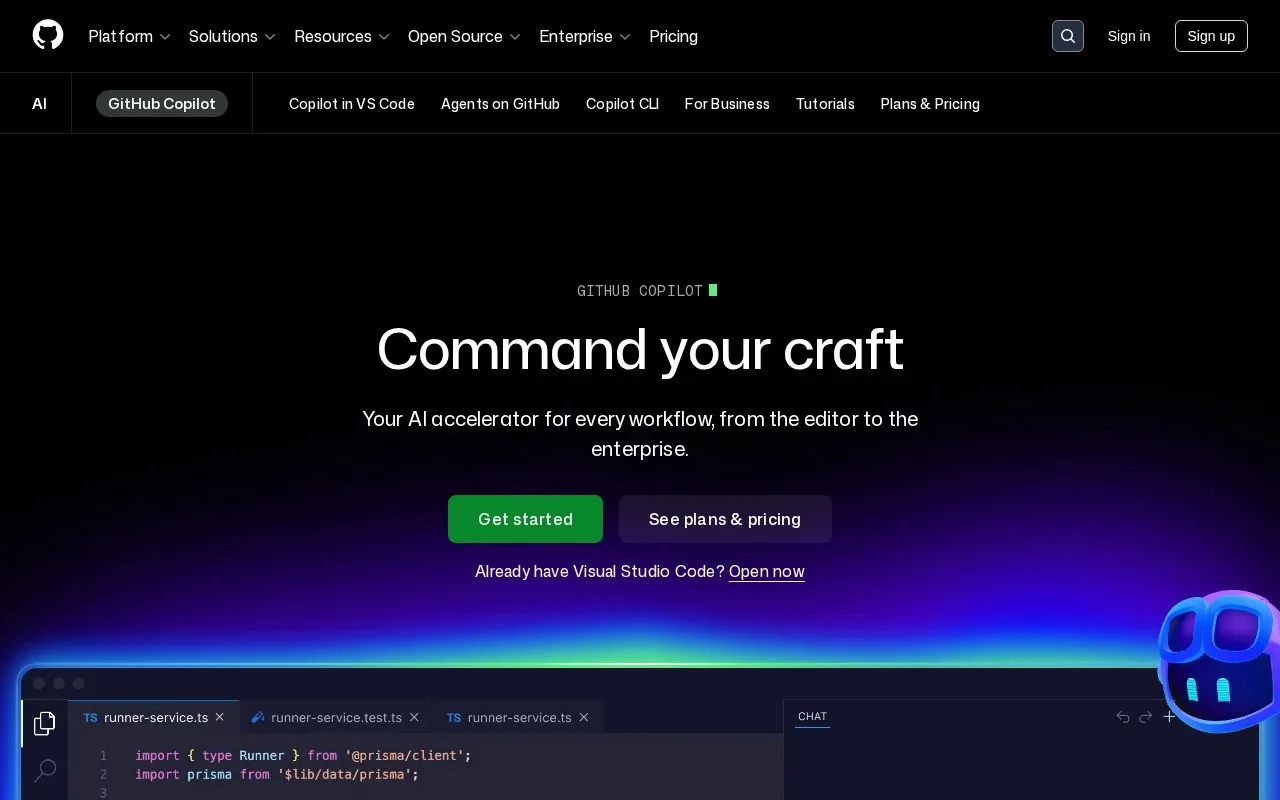This screenshot has width=1280, height=800.
Task: Expand the Platform menu
Action: [x=130, y=36]
